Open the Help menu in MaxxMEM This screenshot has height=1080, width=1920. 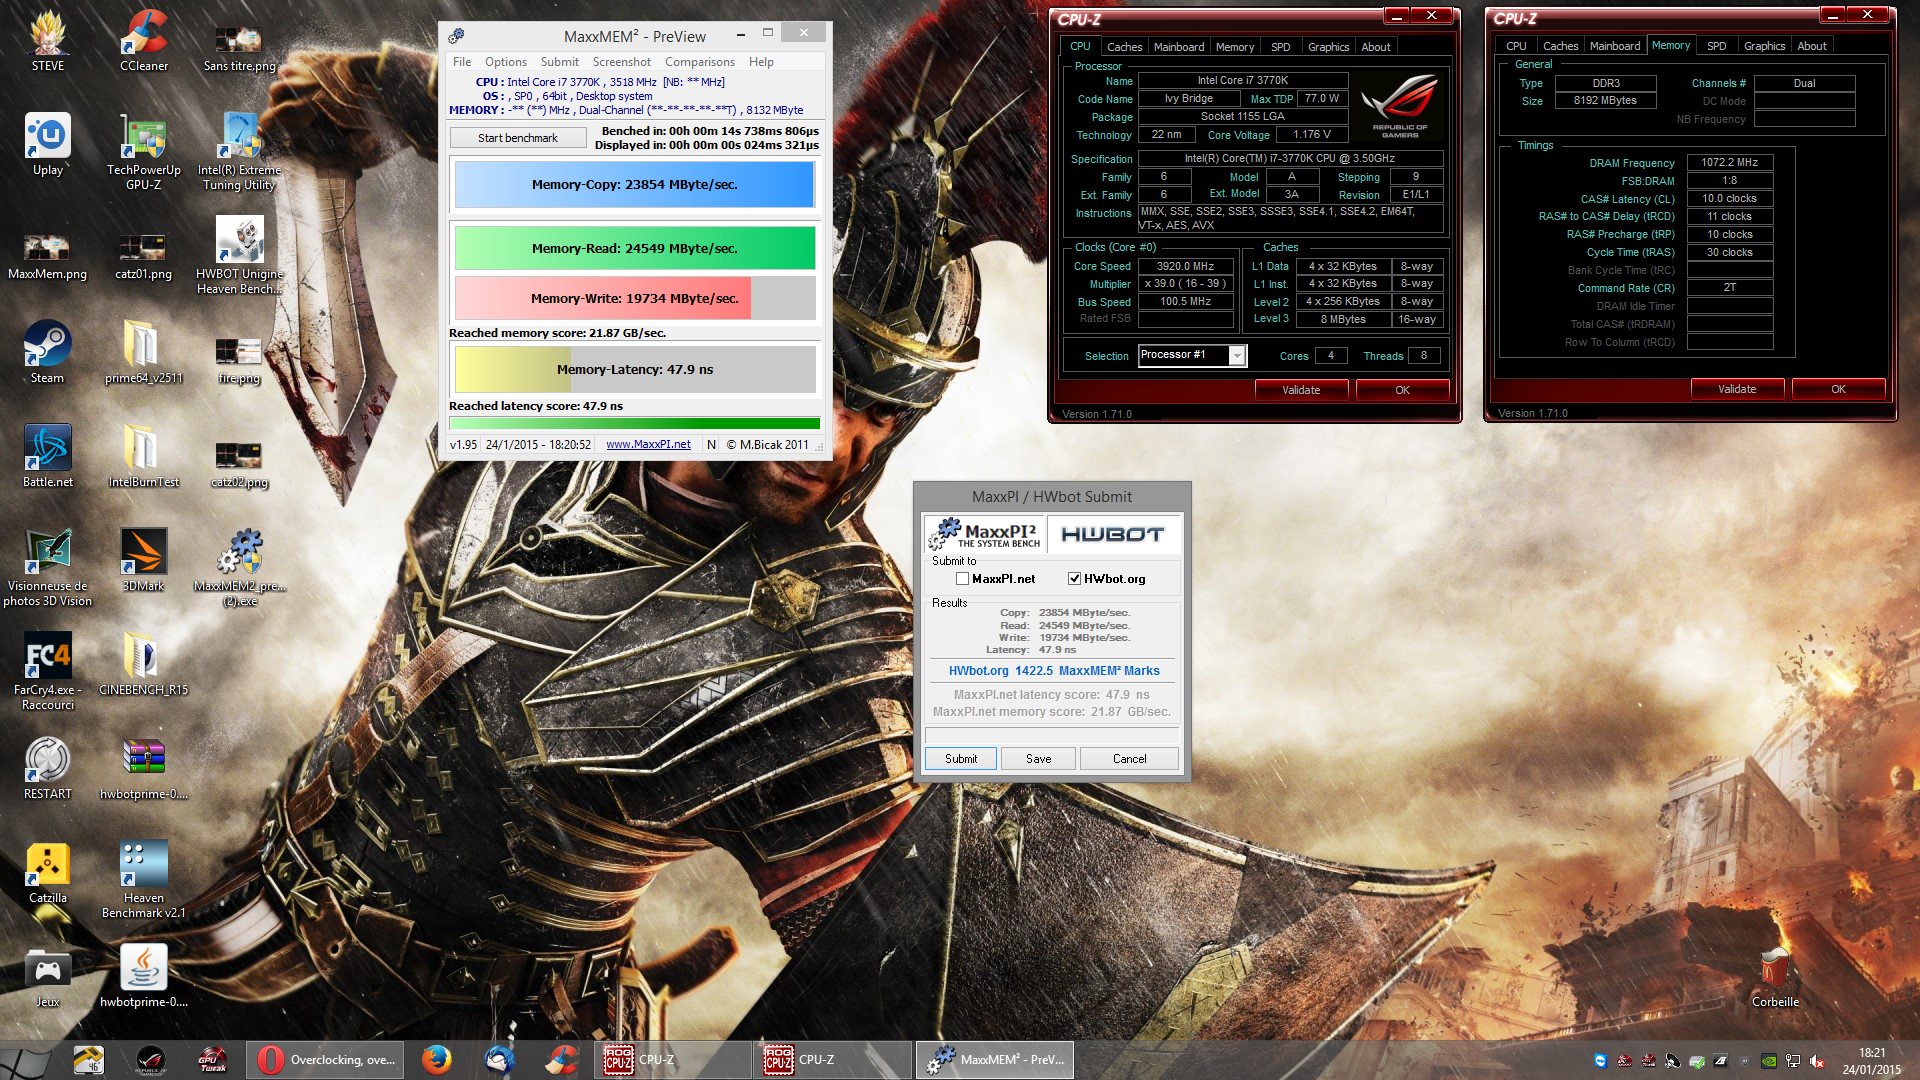click(x=761, y=62)
